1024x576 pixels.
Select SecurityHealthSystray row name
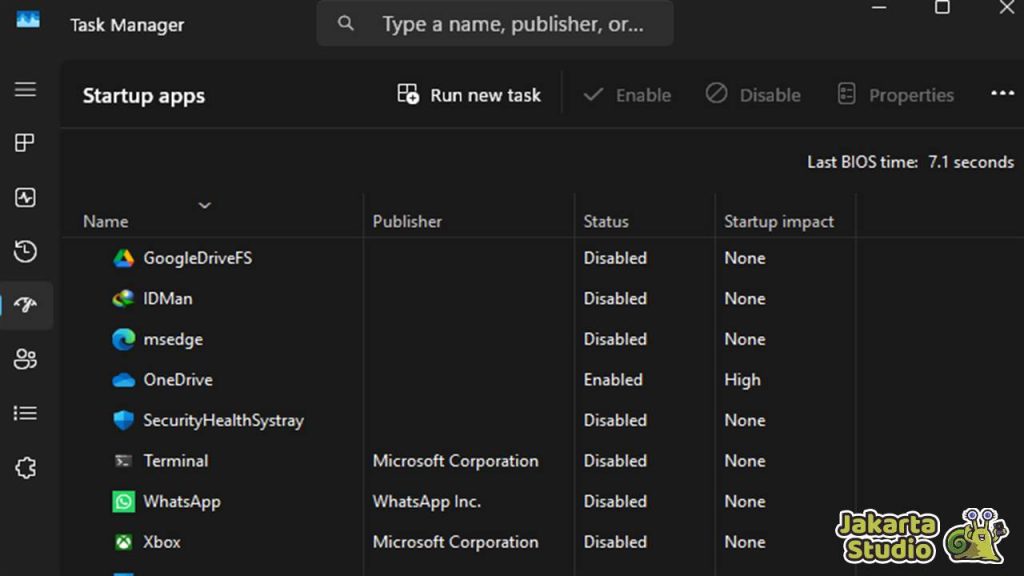pos(223,421)
